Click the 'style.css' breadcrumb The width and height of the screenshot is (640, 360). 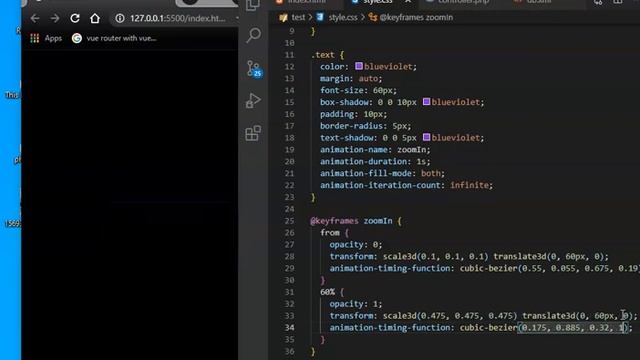coord(343,18)
